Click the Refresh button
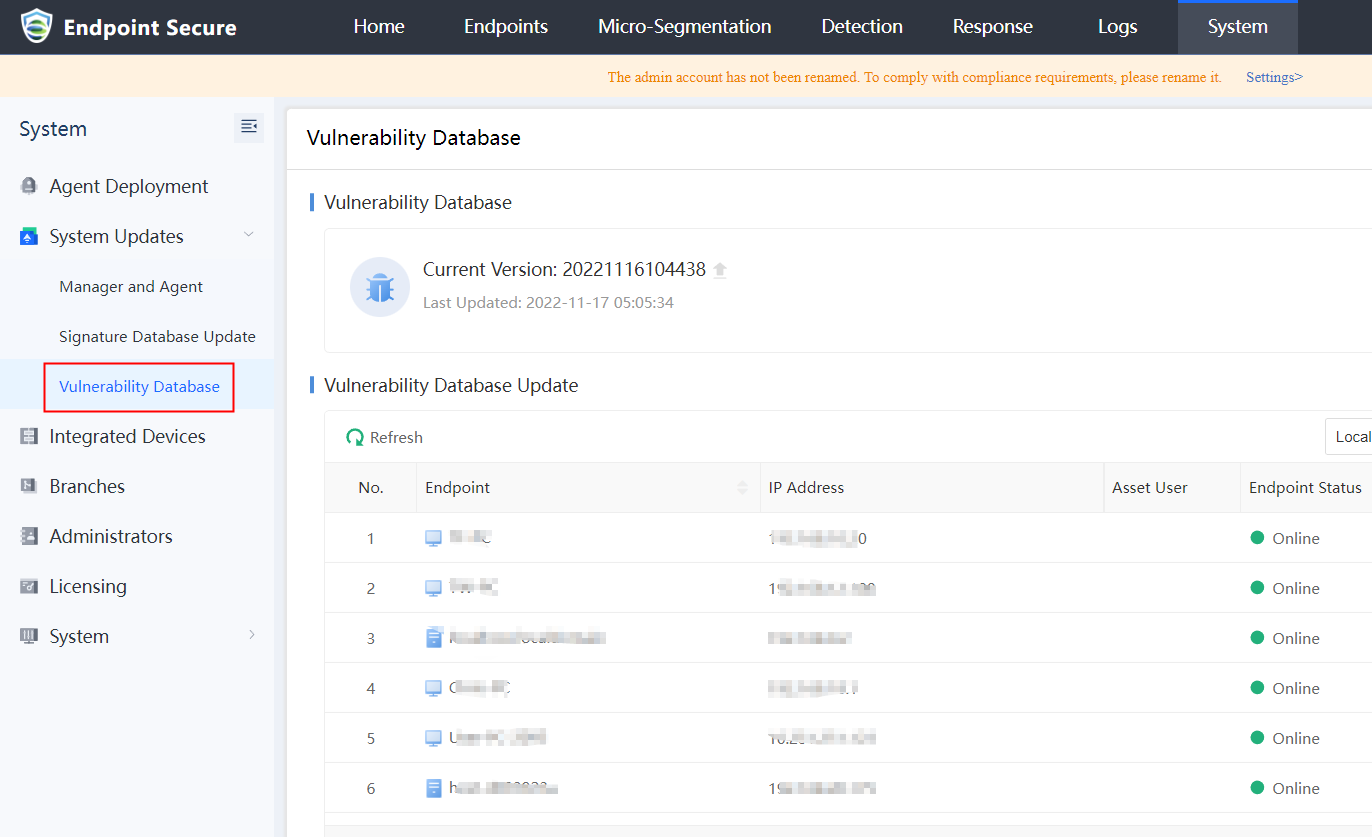The height and width of the screenshot is (837, 1372). (x=385, y=437)
